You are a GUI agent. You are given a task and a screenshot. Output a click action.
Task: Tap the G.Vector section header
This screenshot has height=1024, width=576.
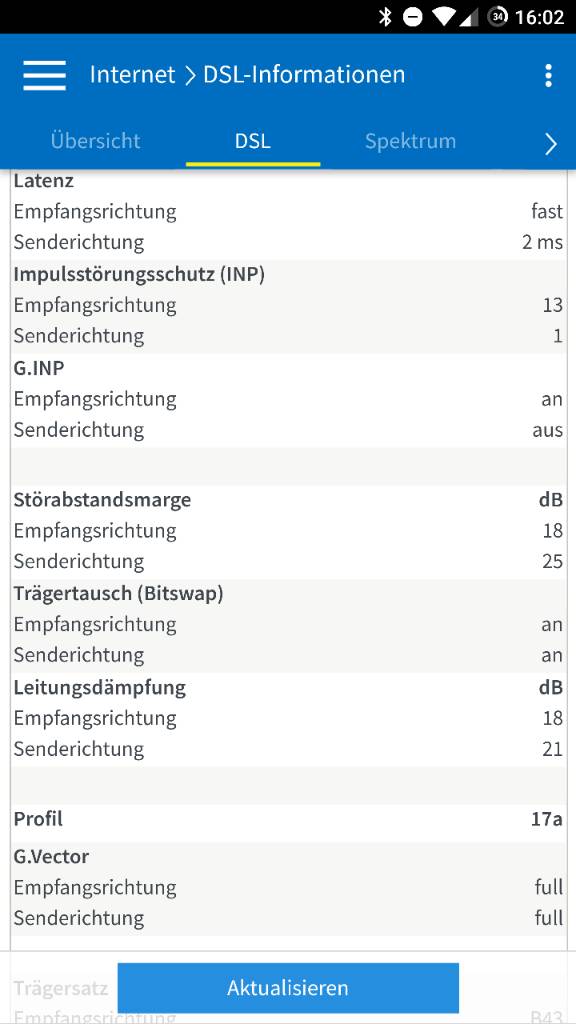44,856
